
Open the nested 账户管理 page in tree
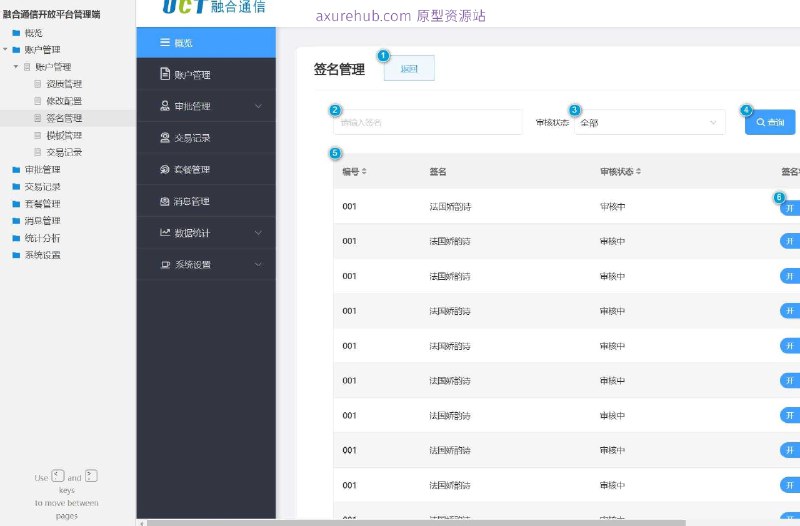(53, 67)
